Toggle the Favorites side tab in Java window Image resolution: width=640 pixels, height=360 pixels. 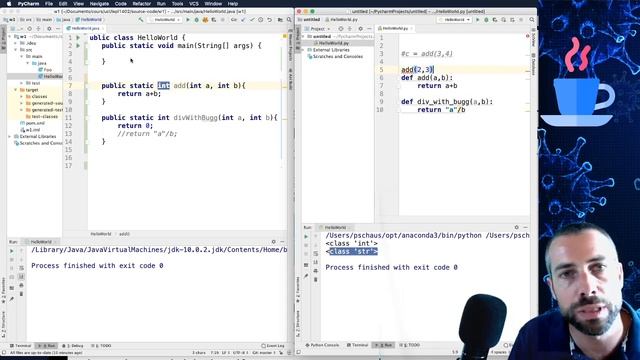click(3, 290)
